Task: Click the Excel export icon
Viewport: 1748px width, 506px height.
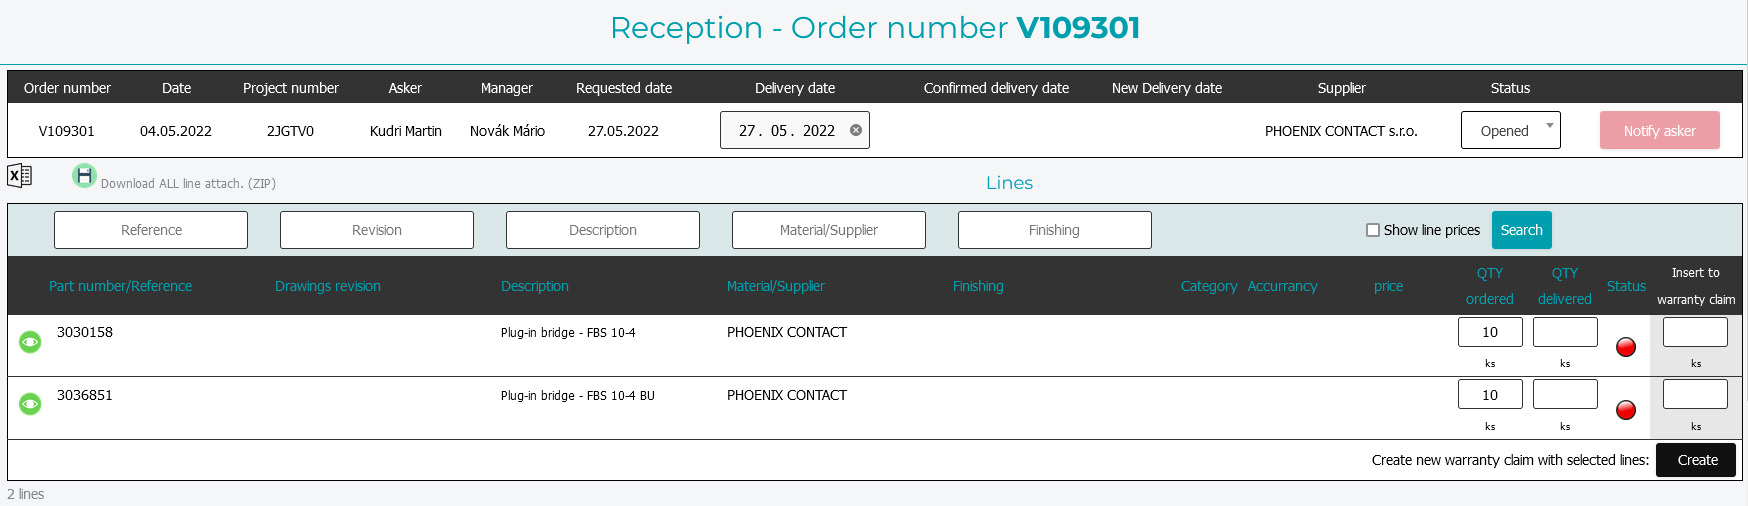Action: pyautogui.click(x=19, y=176)
